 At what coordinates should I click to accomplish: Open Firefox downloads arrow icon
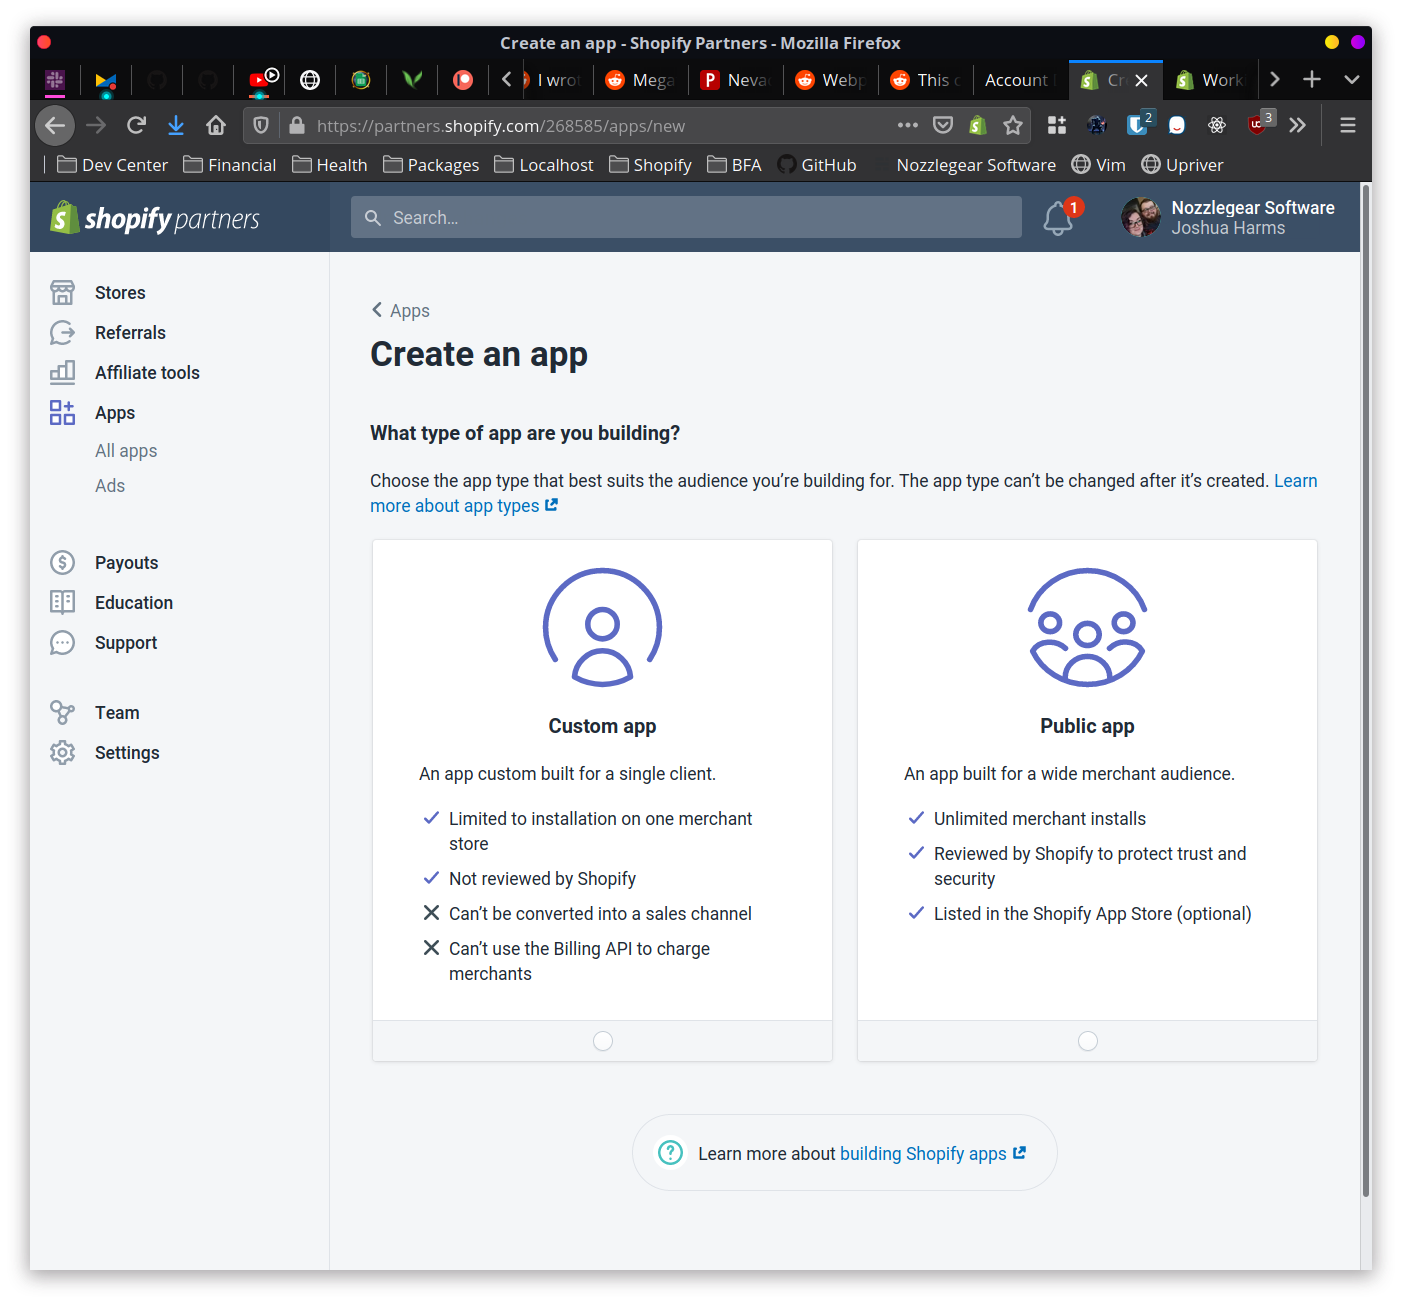[x=176, y=125]
